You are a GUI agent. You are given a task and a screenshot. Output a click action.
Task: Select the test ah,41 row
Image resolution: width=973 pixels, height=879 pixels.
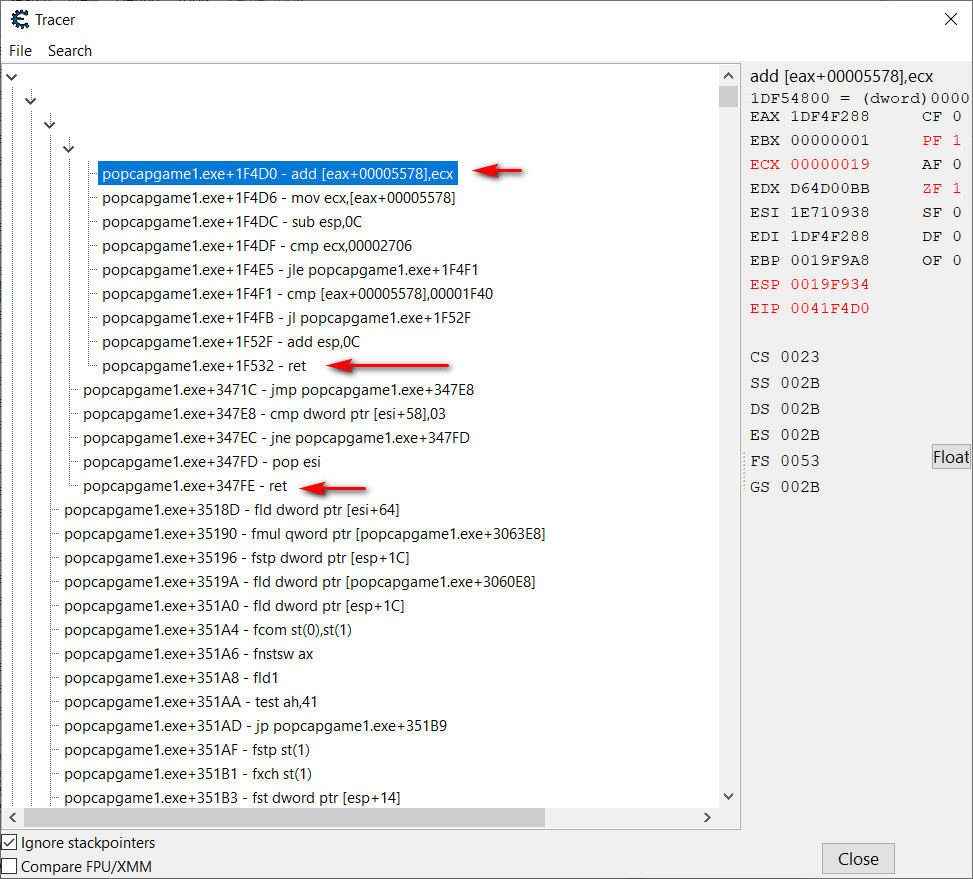[191, 702]
